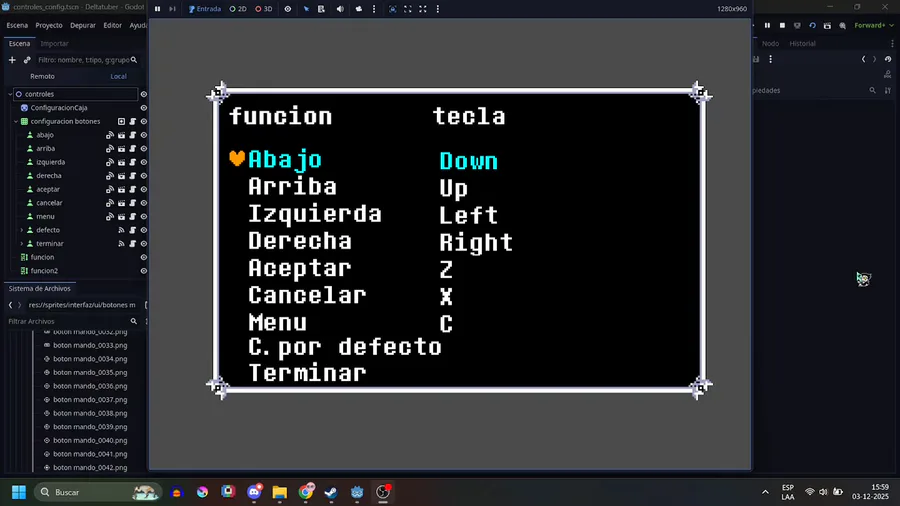Screen dimensions: 900x506
Task: Open the script icon on izquierda node
Action: (x=133, y=162)
